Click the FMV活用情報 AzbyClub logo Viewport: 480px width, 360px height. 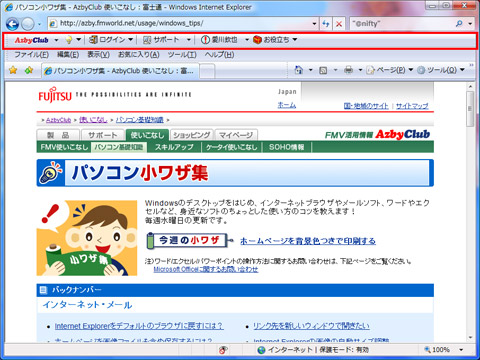[x=377, y=135]
